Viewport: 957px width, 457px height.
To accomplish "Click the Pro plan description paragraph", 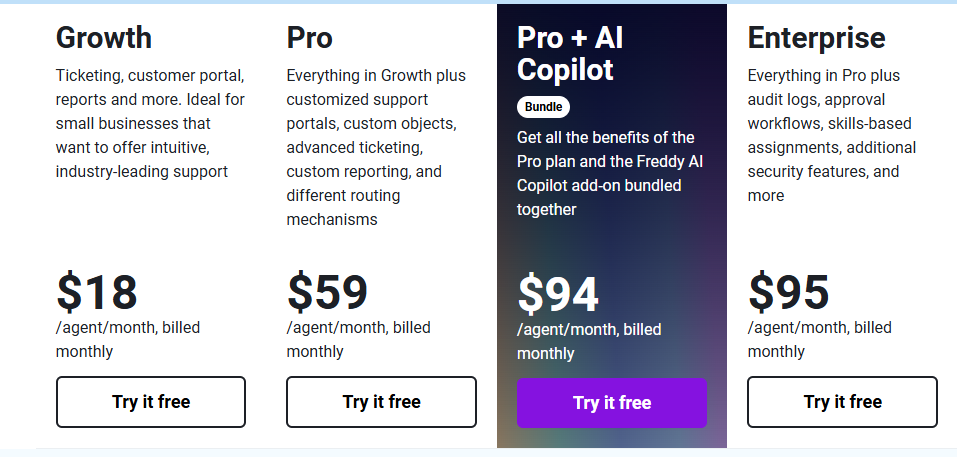I will coord(375,147).
